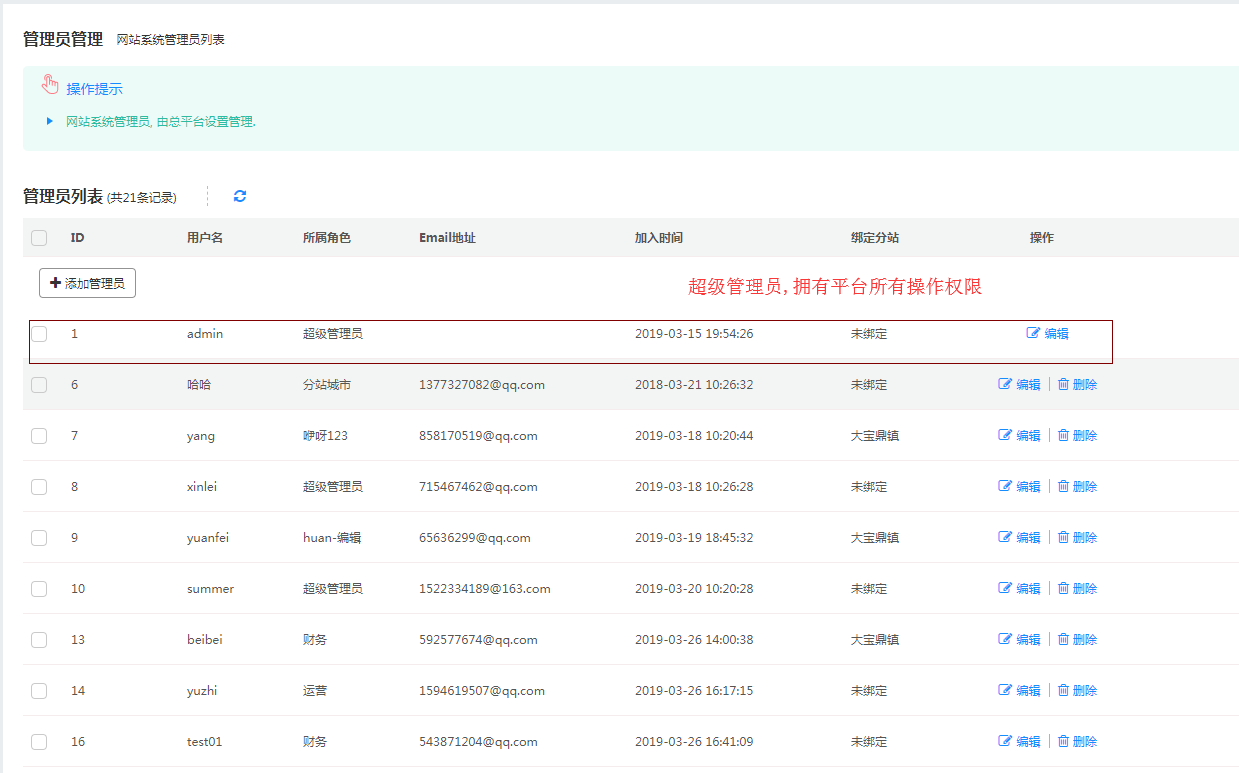Toggle the select-all checkbox in table header
Viewport: 1239px width, 773px height.
[39, 238]
